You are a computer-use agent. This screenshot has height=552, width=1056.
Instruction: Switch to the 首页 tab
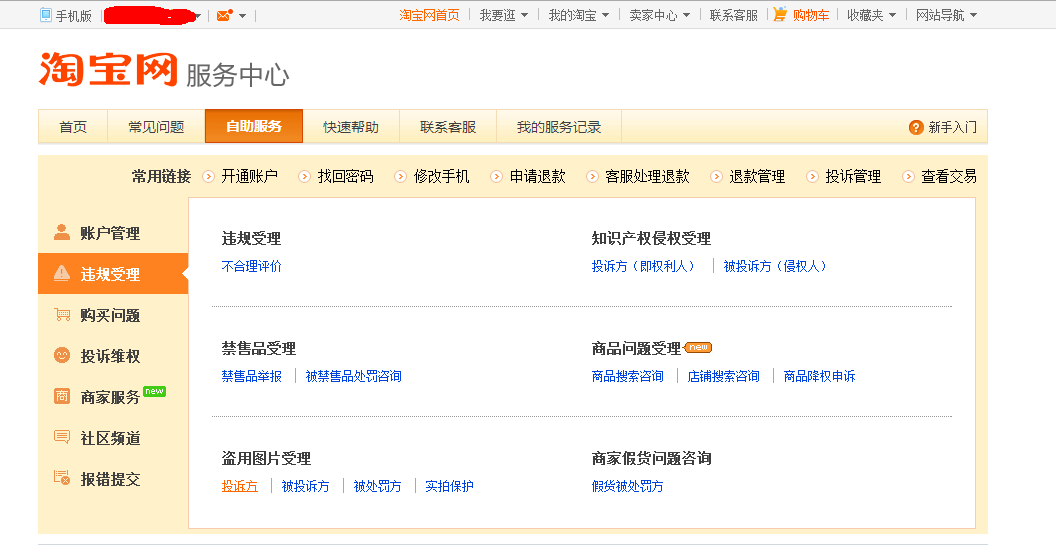pyautogui.click(x=73, y=127)
